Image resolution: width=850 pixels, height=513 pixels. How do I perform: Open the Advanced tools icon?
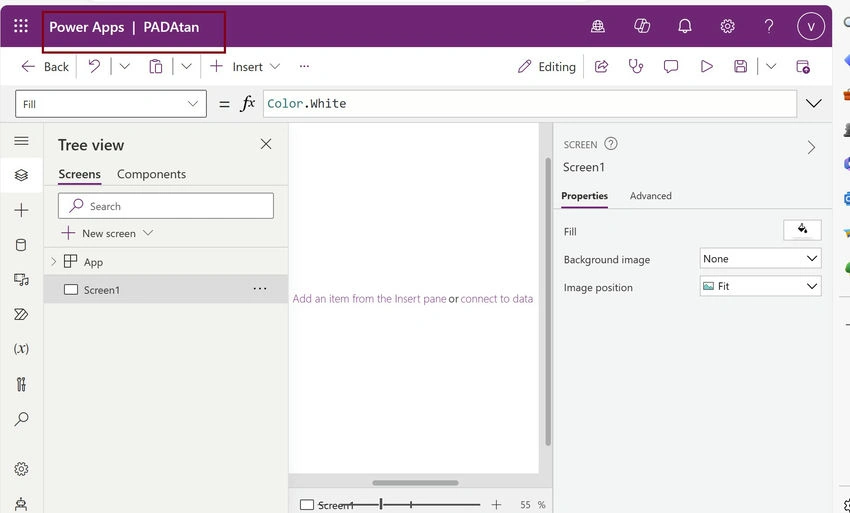(21, 384)
